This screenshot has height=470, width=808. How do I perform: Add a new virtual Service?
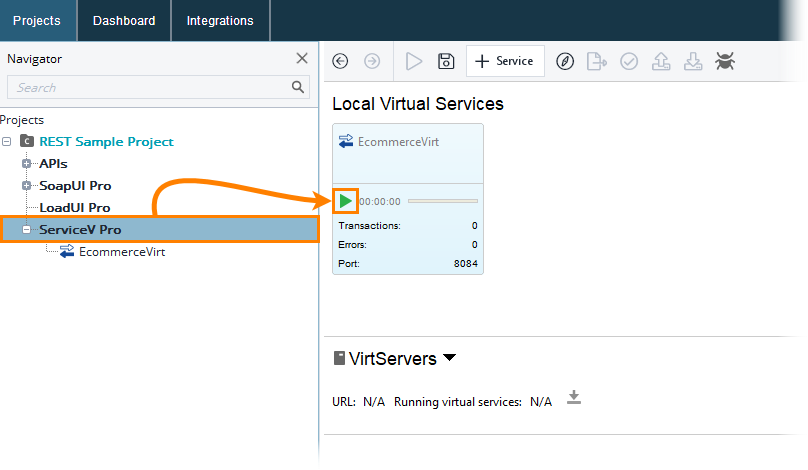(x=505, y=61)
